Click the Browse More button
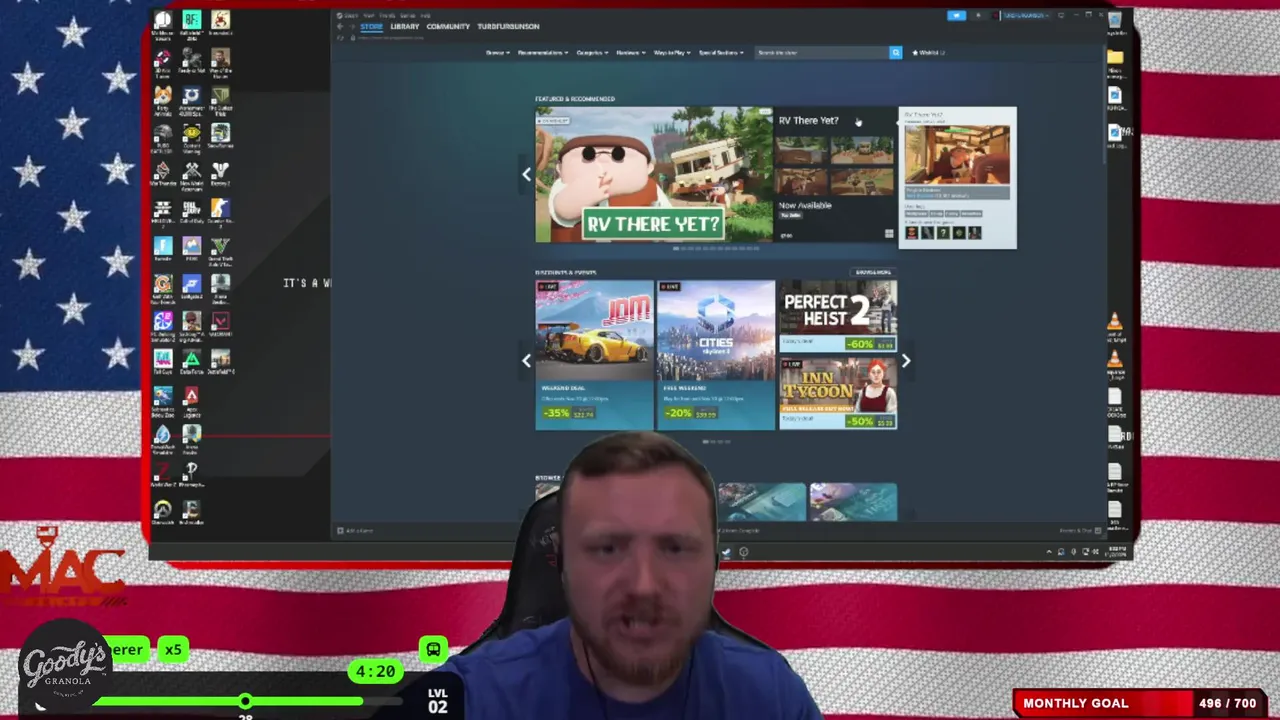 873,272
